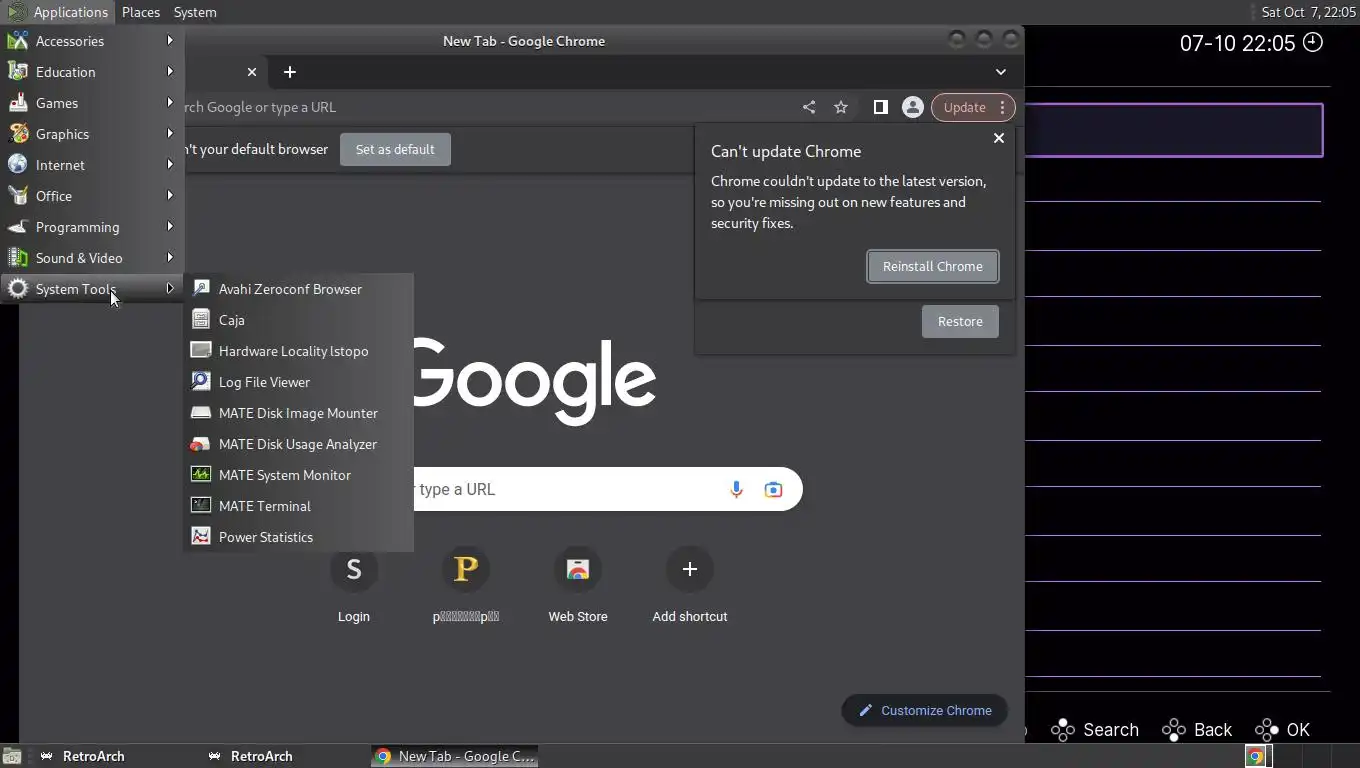Click Customize Chrome button
The image size is (1360, 768).
click(x=924, y=710)
